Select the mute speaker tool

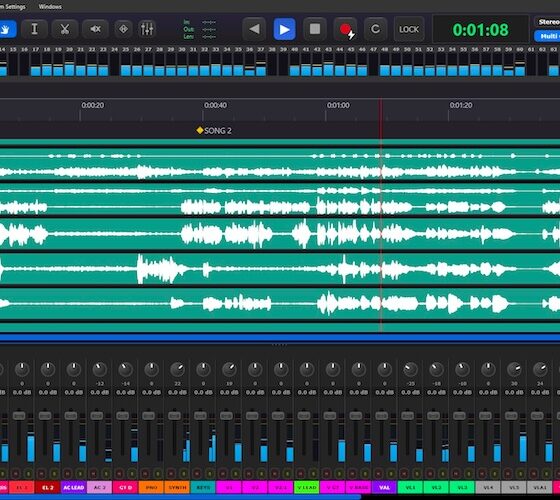[95, 29]
